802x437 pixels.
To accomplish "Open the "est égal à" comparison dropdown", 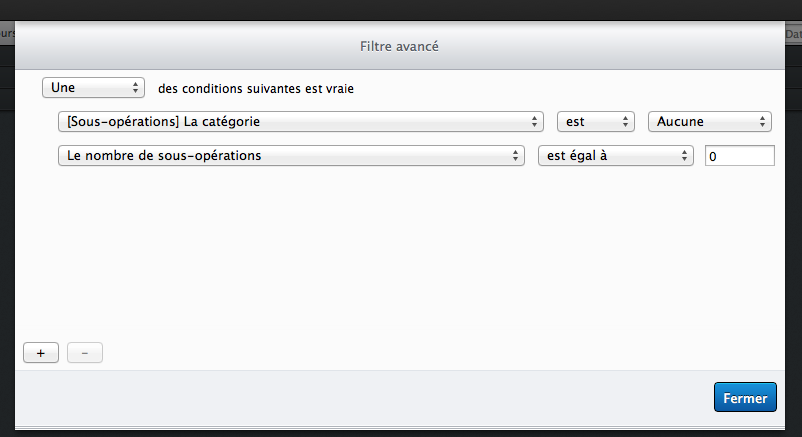I will point(615,155).
